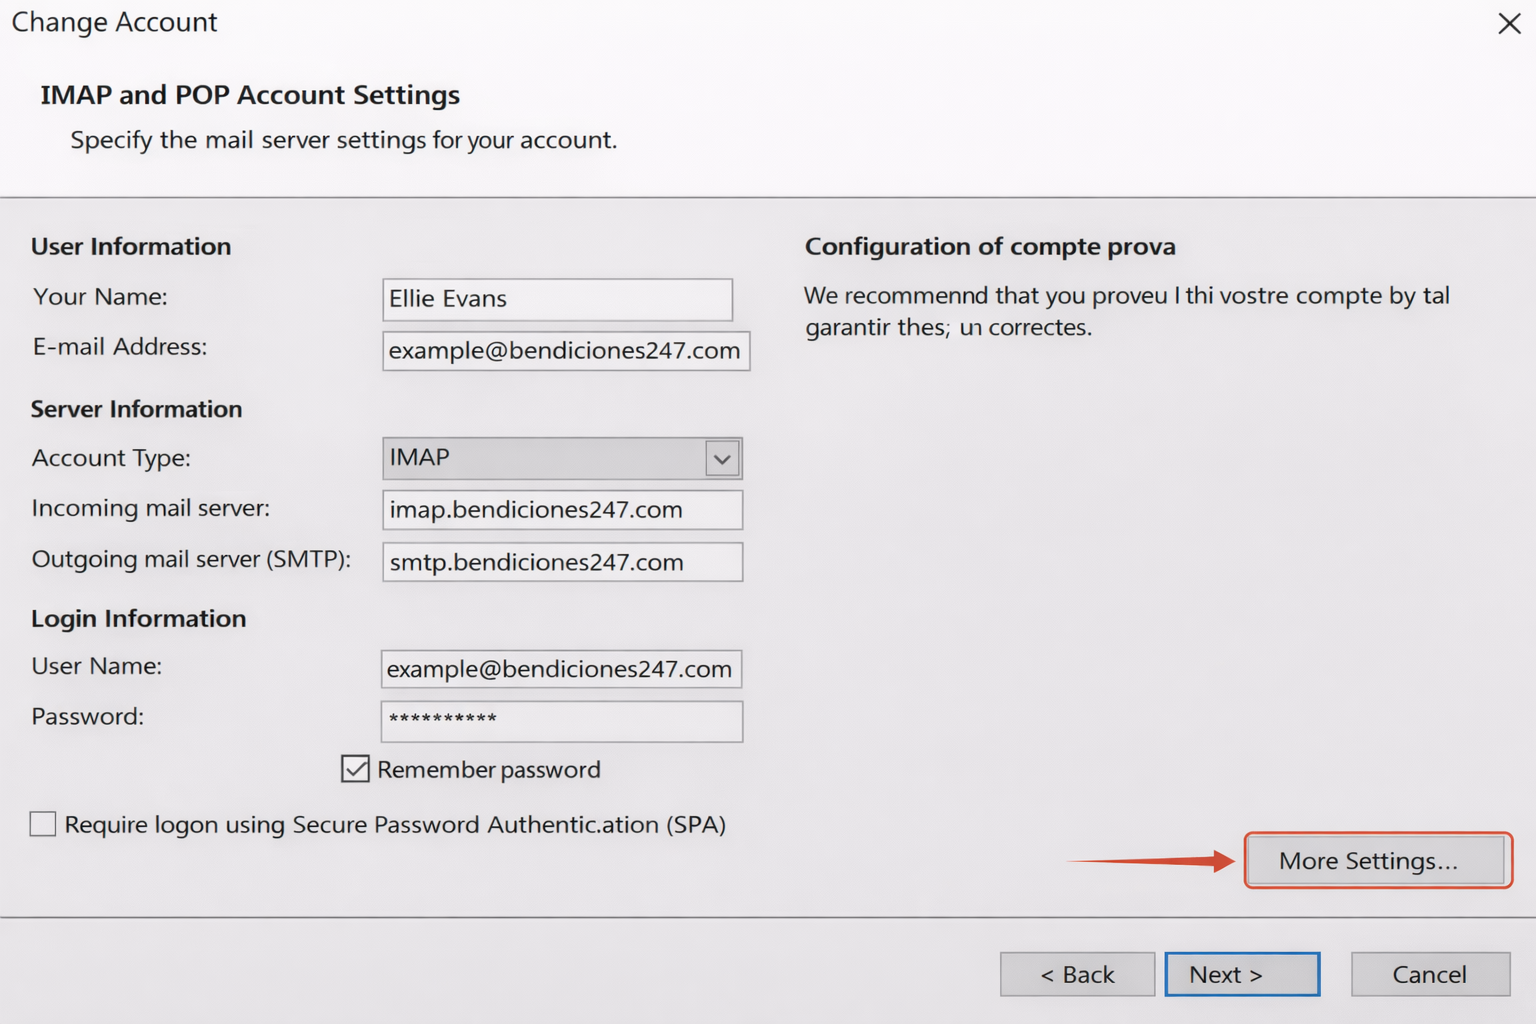Select the Incoming mail server field
The height and width of the screenshot is (1024, 1536).
click(562, 510)
